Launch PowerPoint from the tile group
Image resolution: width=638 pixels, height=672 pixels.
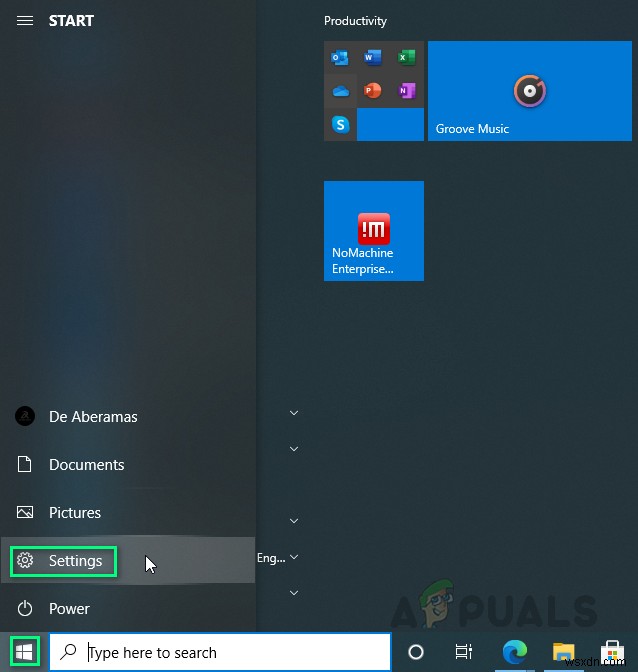click(373, 91)
